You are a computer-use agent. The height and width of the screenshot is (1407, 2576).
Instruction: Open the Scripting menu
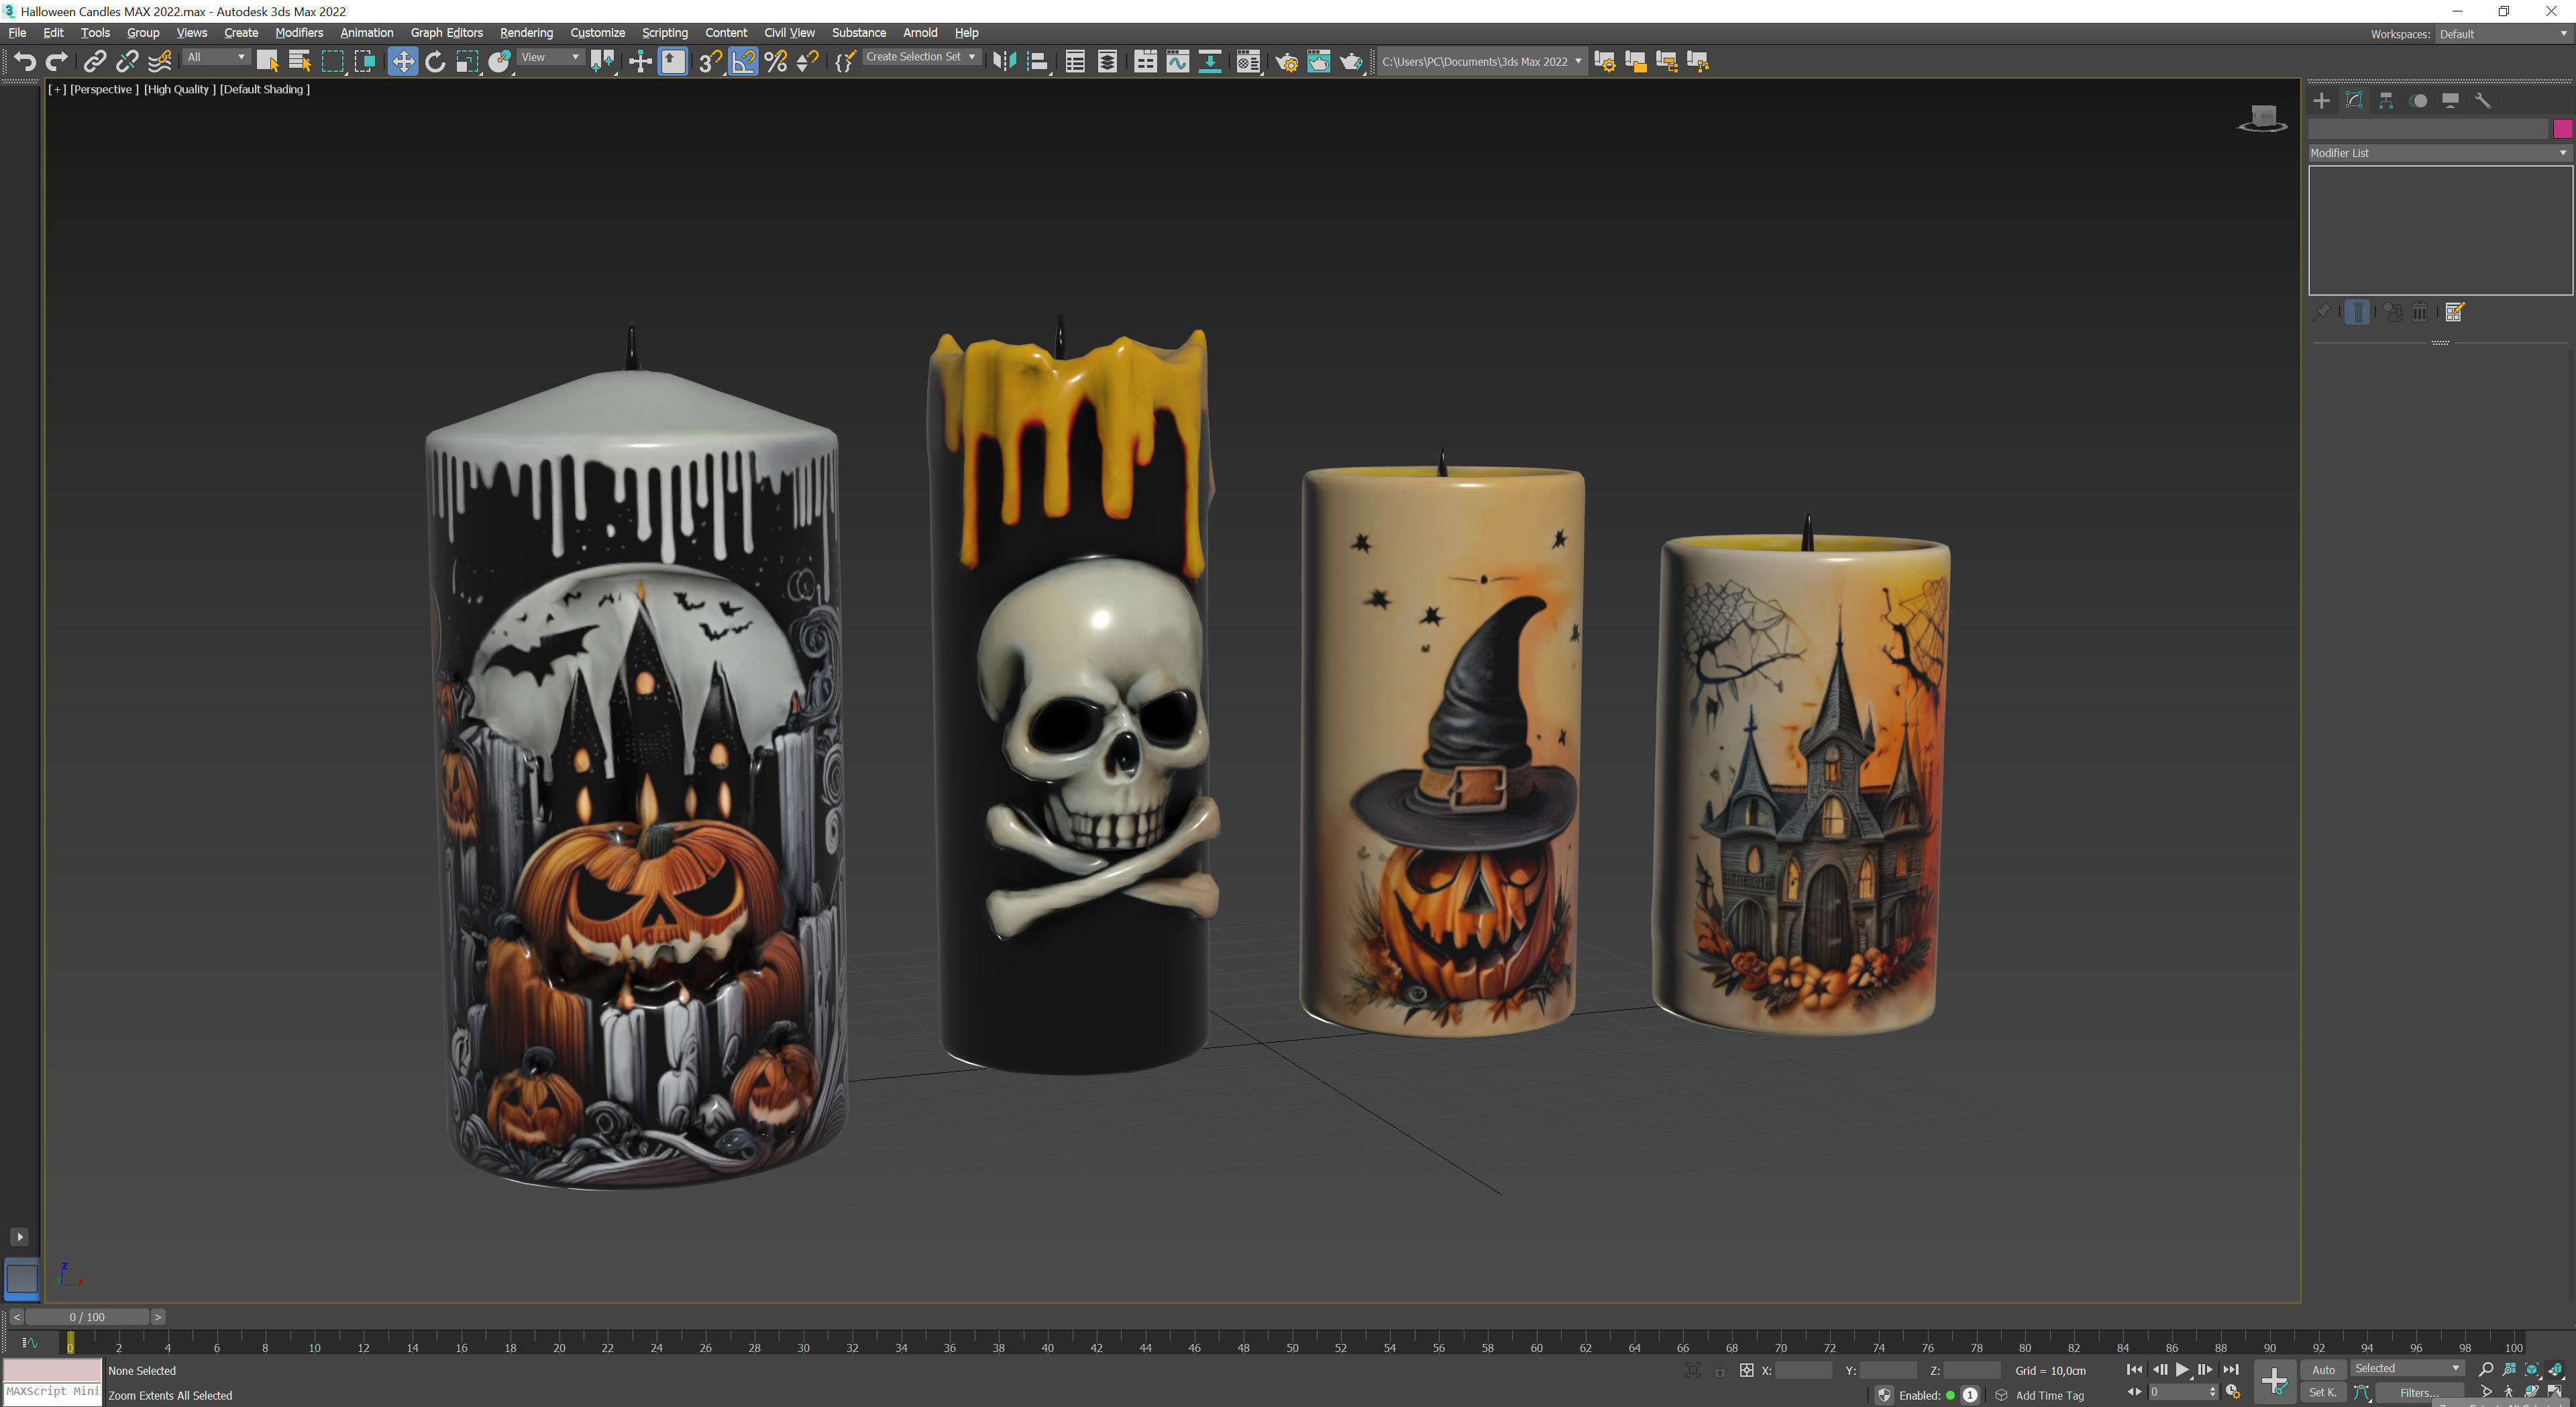664,33
